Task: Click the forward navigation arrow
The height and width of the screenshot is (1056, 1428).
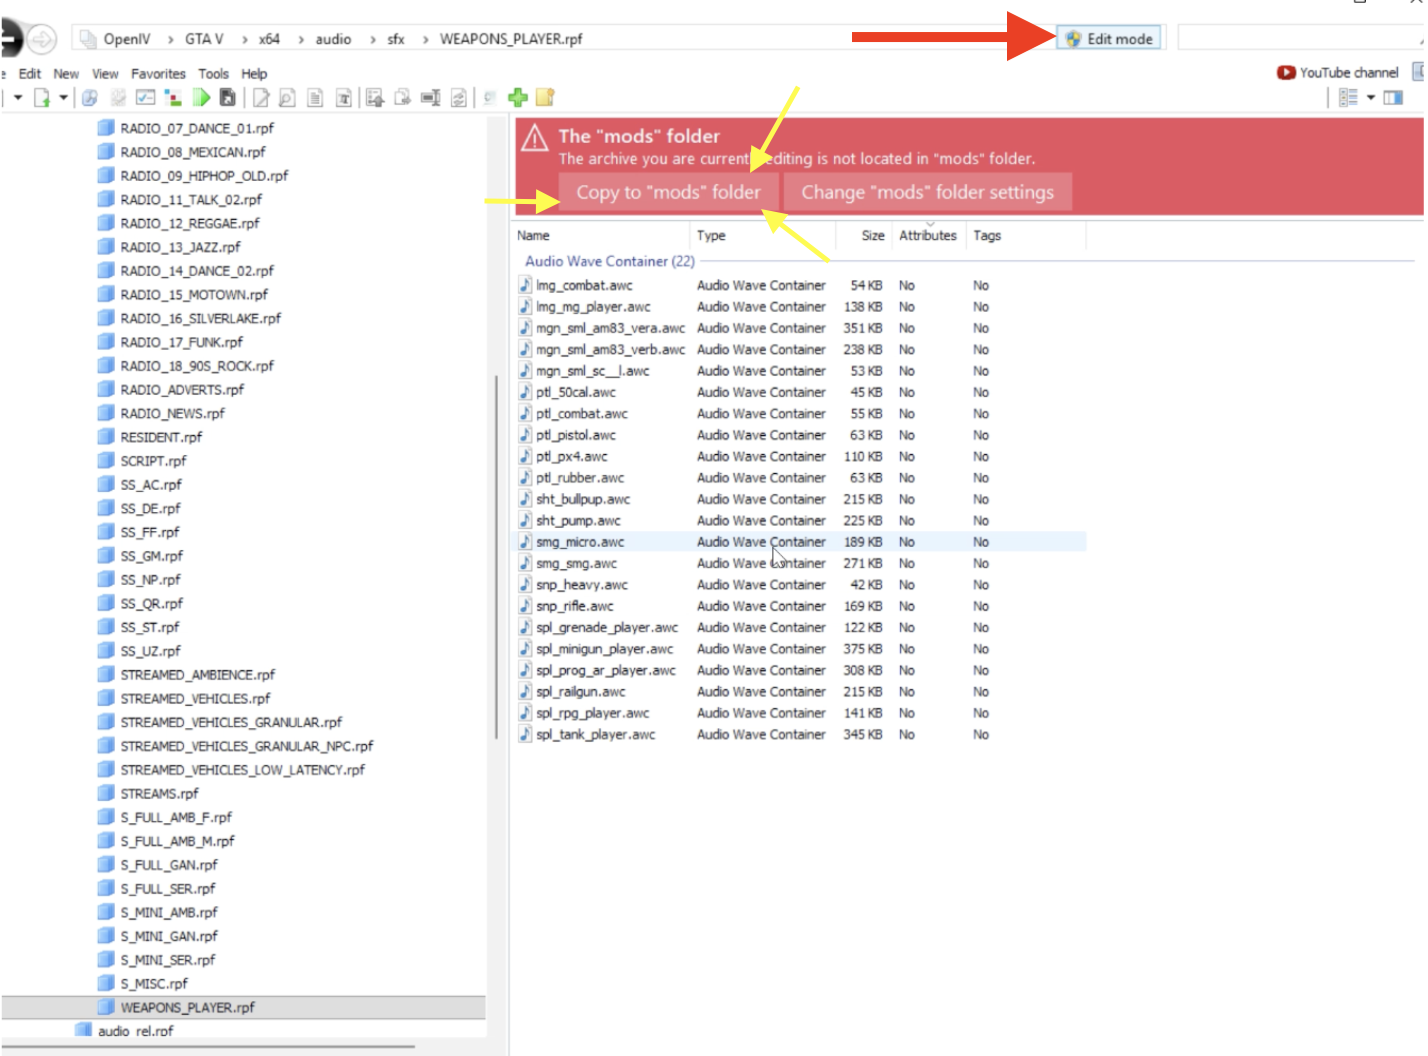Action: pyautogui.click(x=42, y=39)
